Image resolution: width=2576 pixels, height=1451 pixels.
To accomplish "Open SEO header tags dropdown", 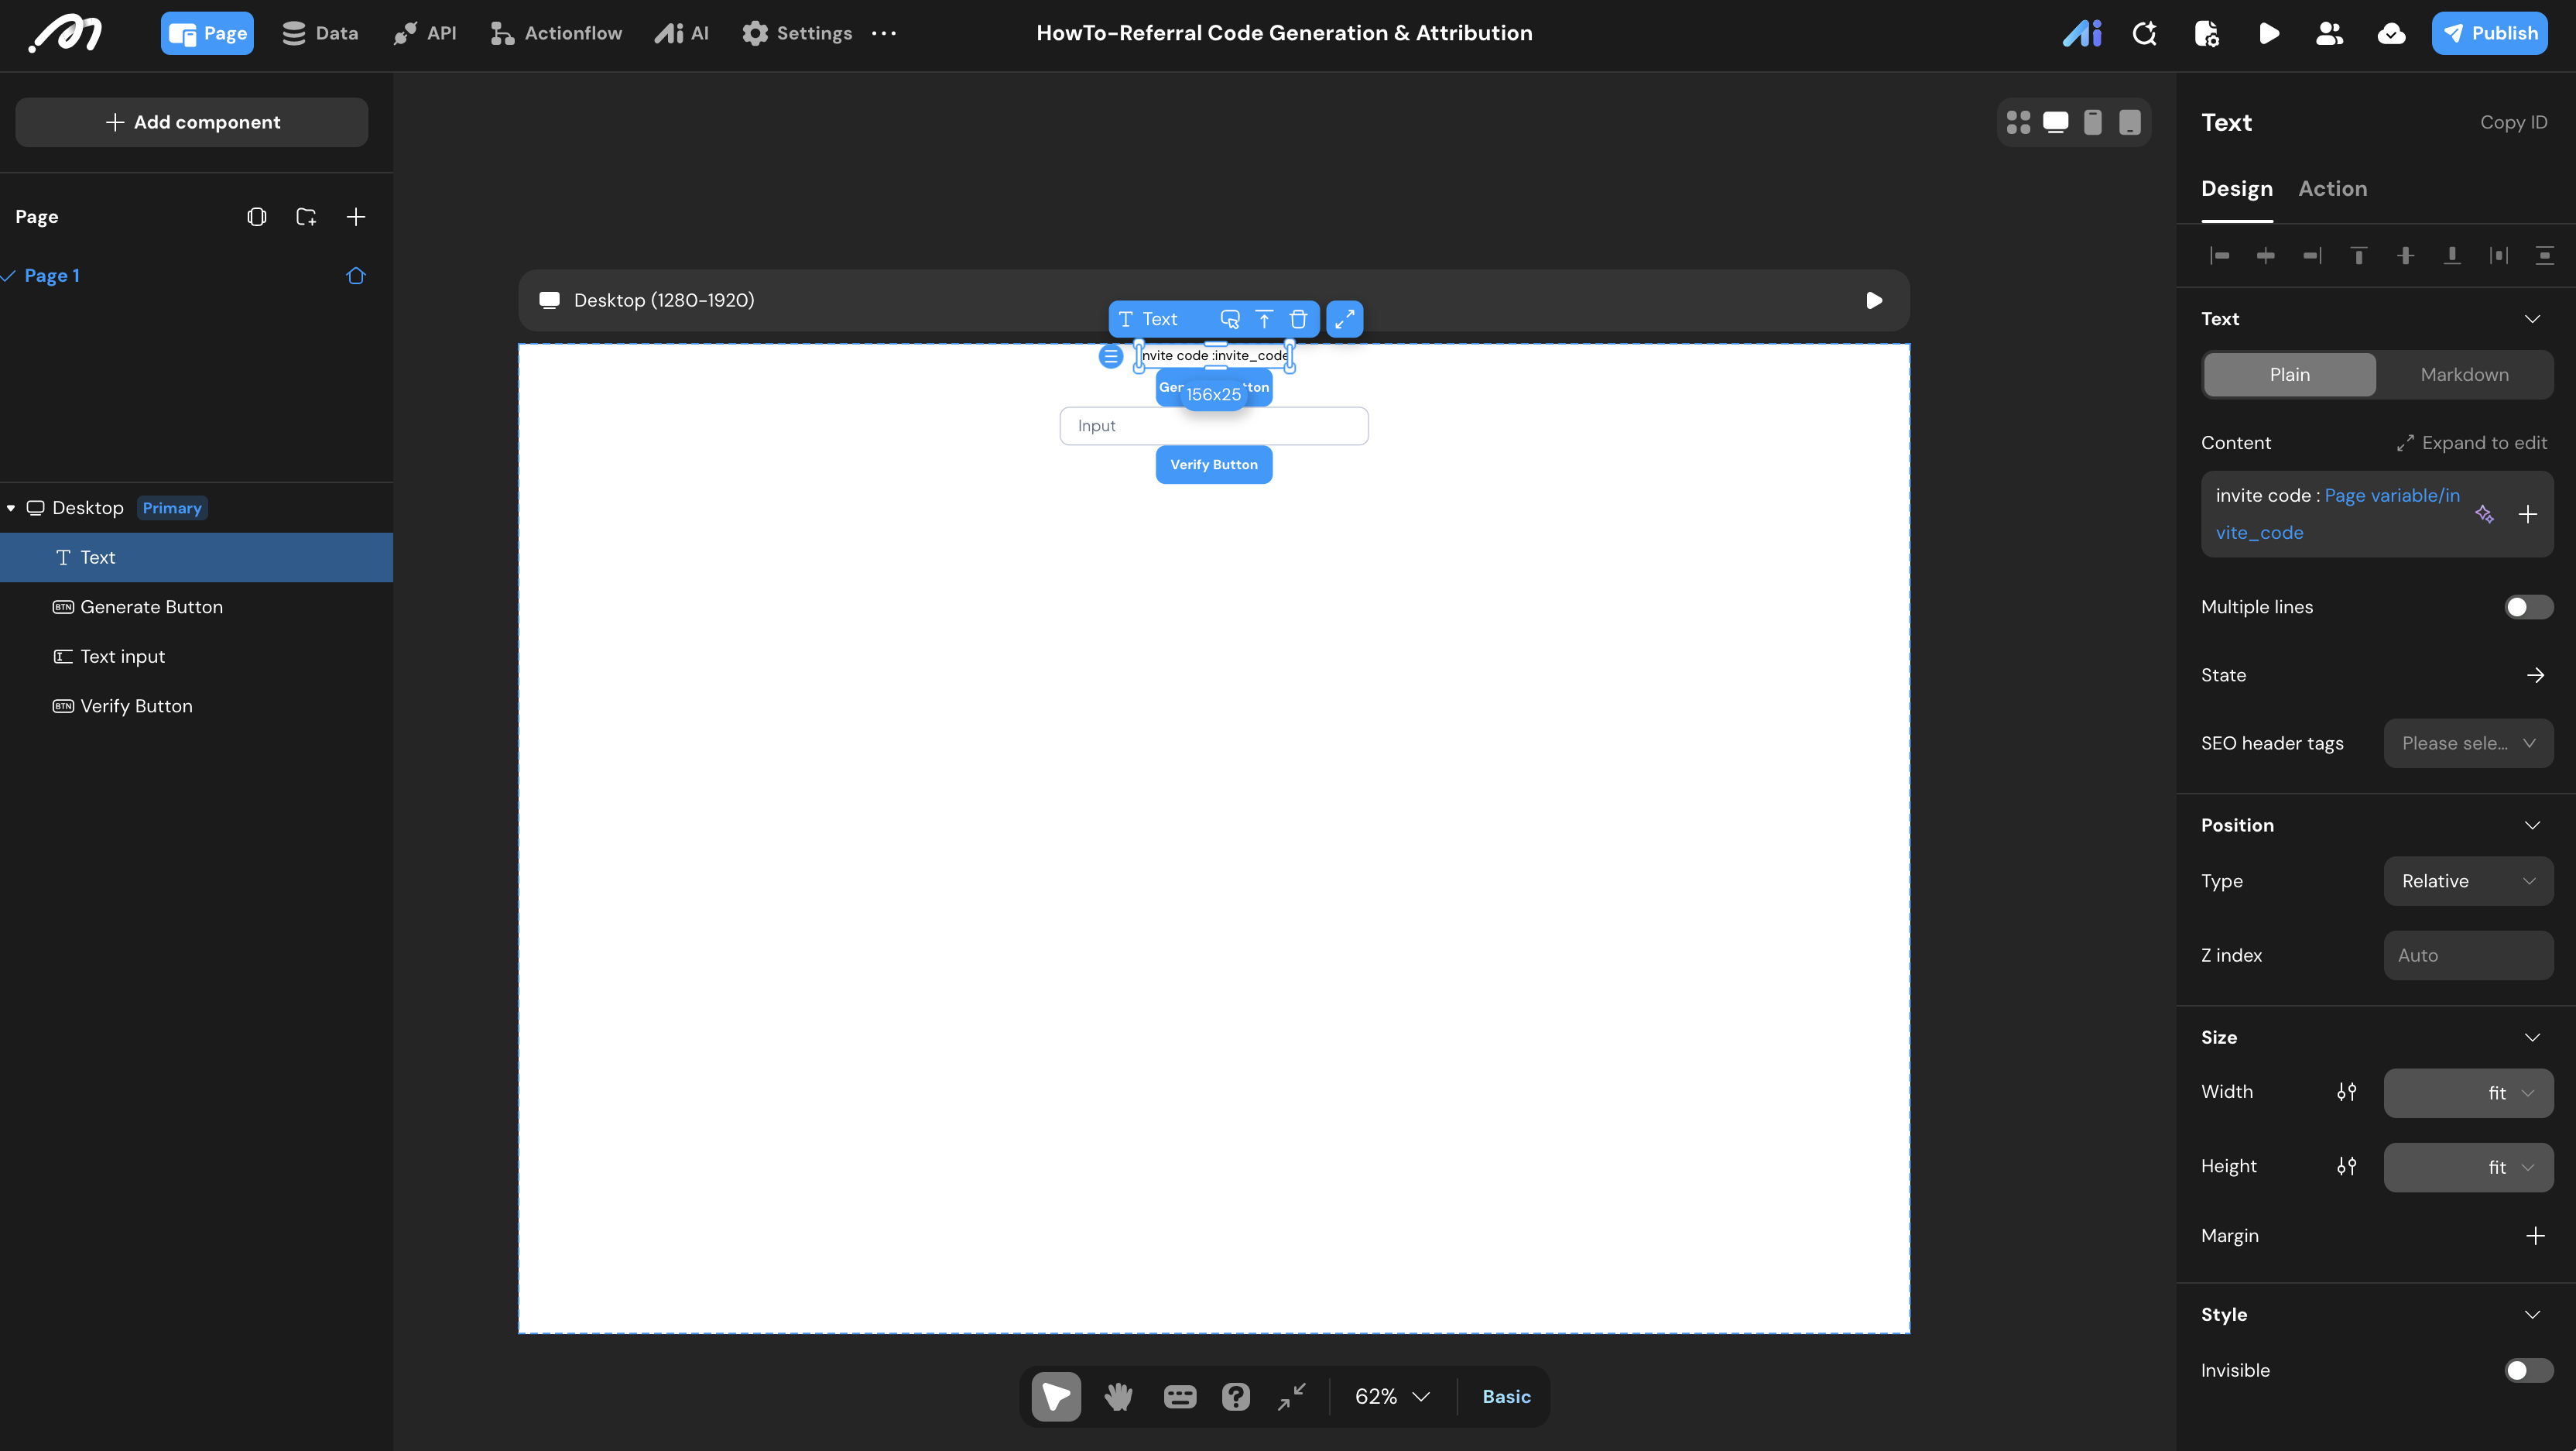I will pyautogui.click(x=2467, y=743).
